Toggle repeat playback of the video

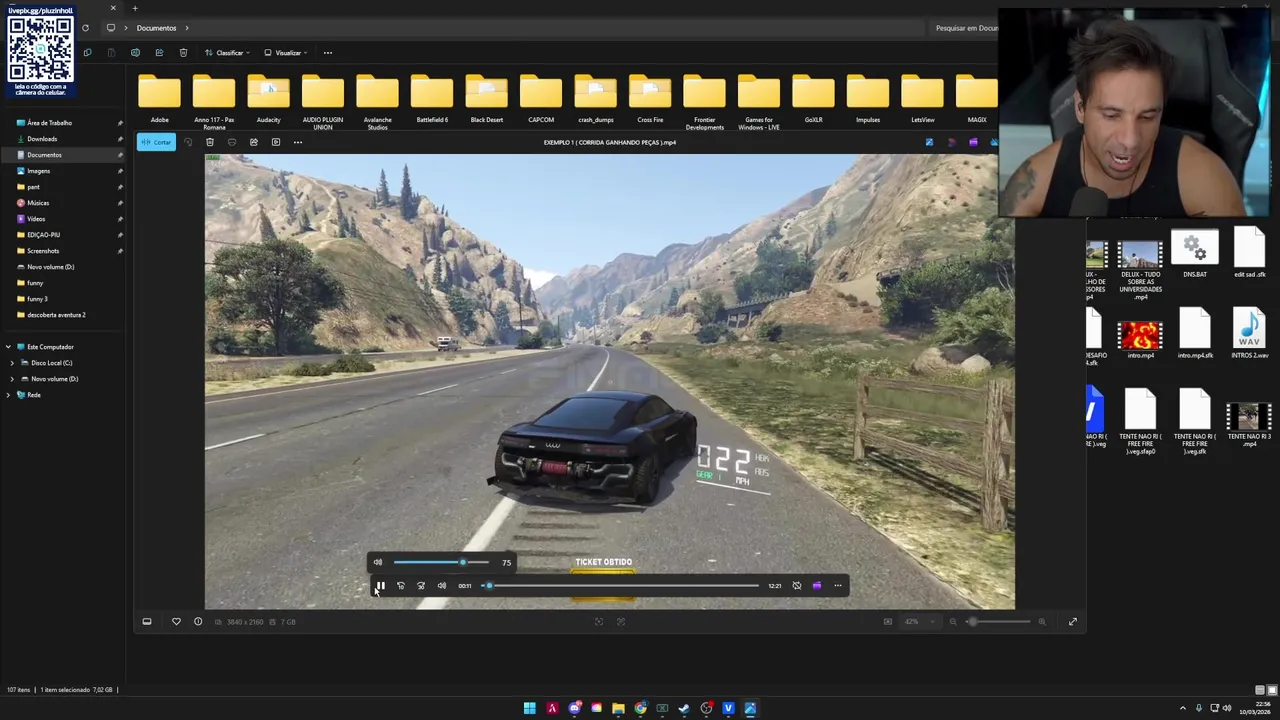pyautogui.click(x=796, y=586)
